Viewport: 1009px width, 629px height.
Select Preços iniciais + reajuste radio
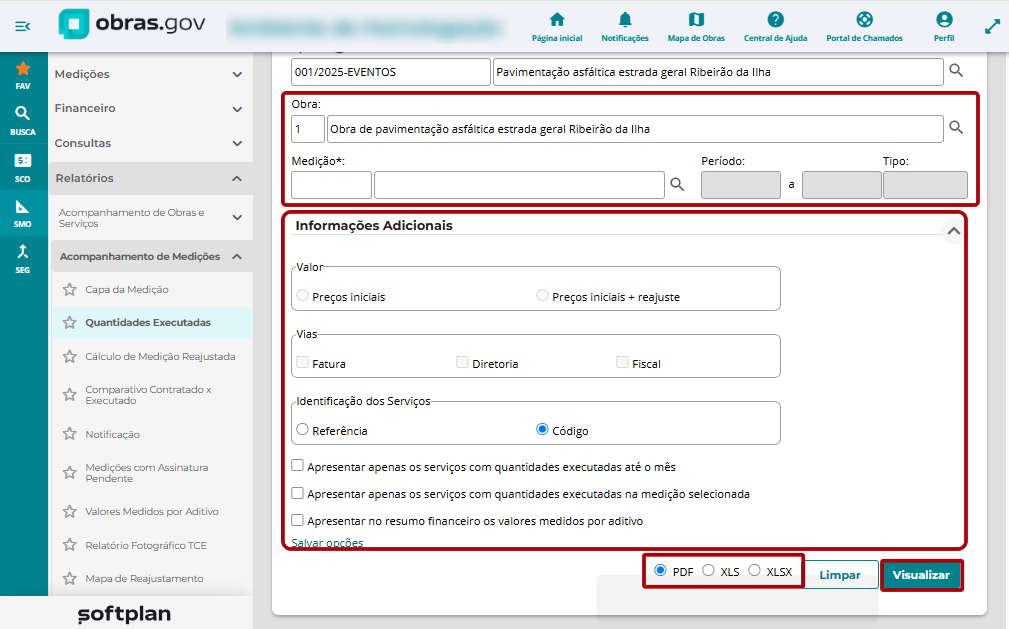(x=542, y=296)
